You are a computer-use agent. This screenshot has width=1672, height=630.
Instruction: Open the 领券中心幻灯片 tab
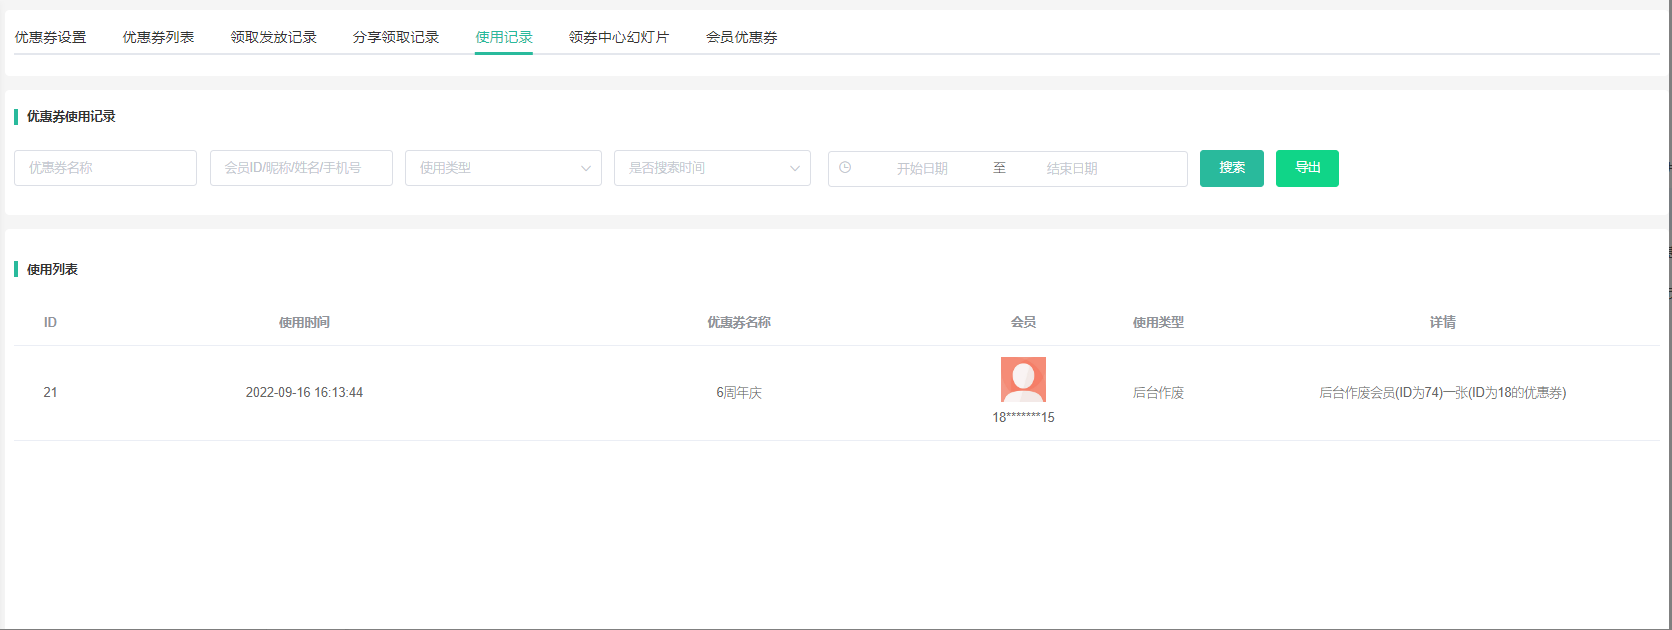click(x=619, y=37)
